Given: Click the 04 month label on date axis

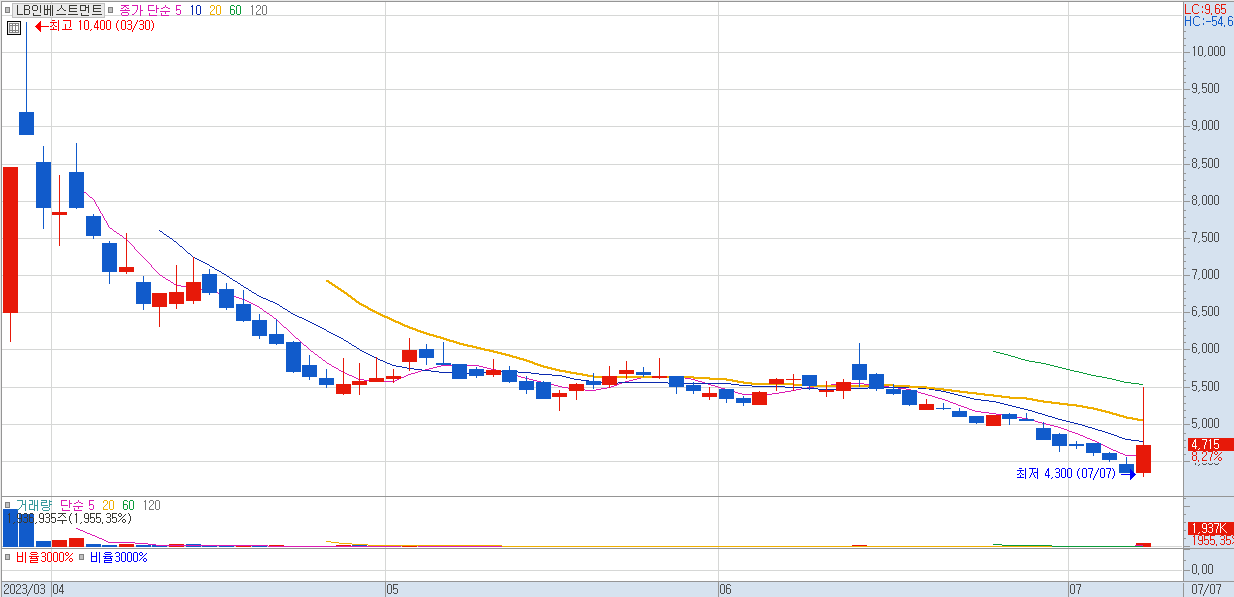Looking at the screenshot, I should pyautogui.click(x=58, y=590).
